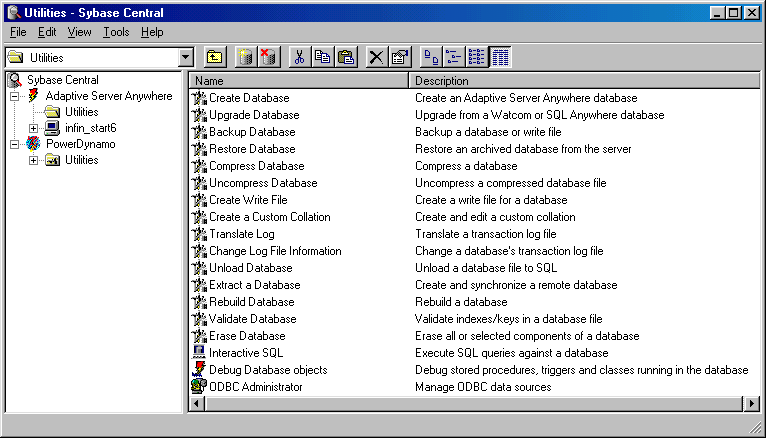This screenshot has height=438, width=766.
Task: Click the Interactive SQL monitor icon
Action: pyautogui.click(x=199, y=353)
